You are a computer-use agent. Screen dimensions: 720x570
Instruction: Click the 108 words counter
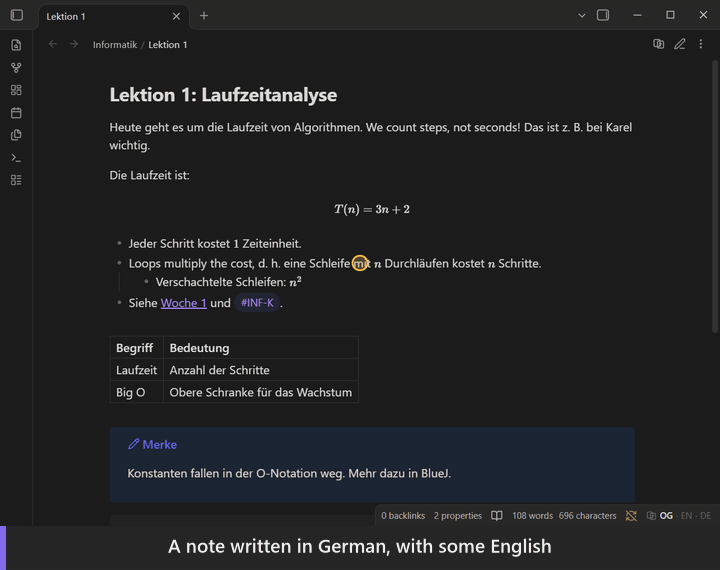(532, 516)
